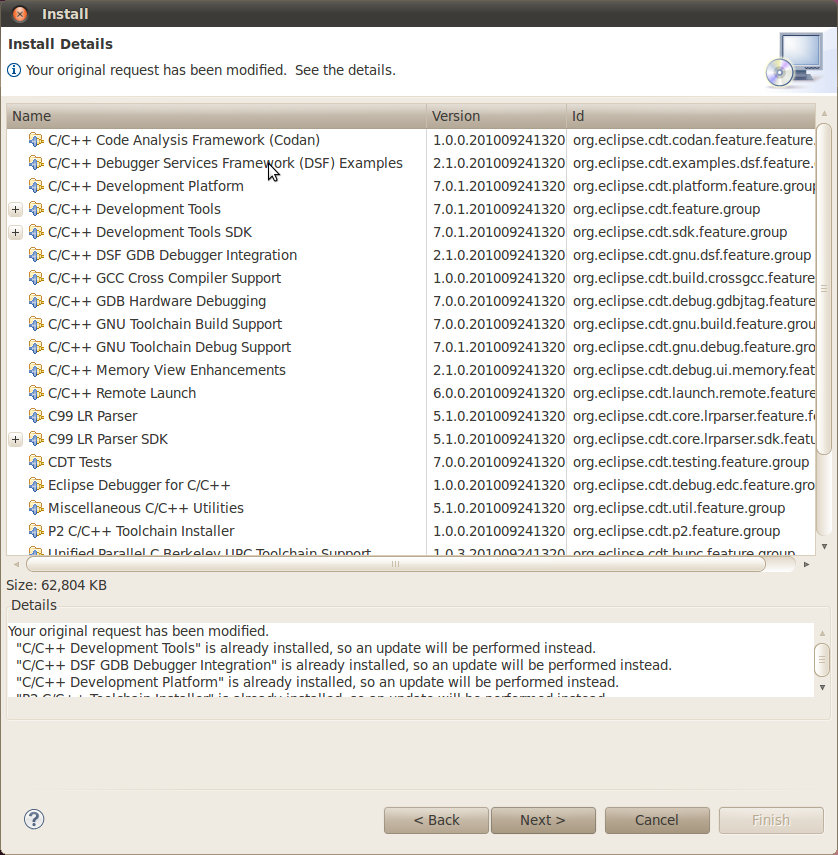The height and width of the screenshot is (855, 838).
Task: Click feature icon beside C/C++ GCC Cross Compiler Support
Action: (x=36, y=278)
